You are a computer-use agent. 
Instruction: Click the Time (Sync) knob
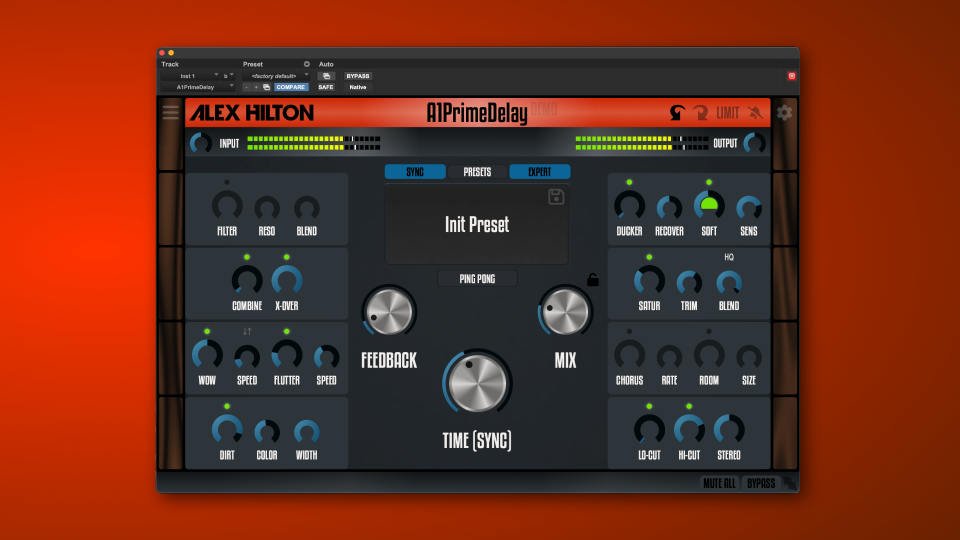click(477, 382)
